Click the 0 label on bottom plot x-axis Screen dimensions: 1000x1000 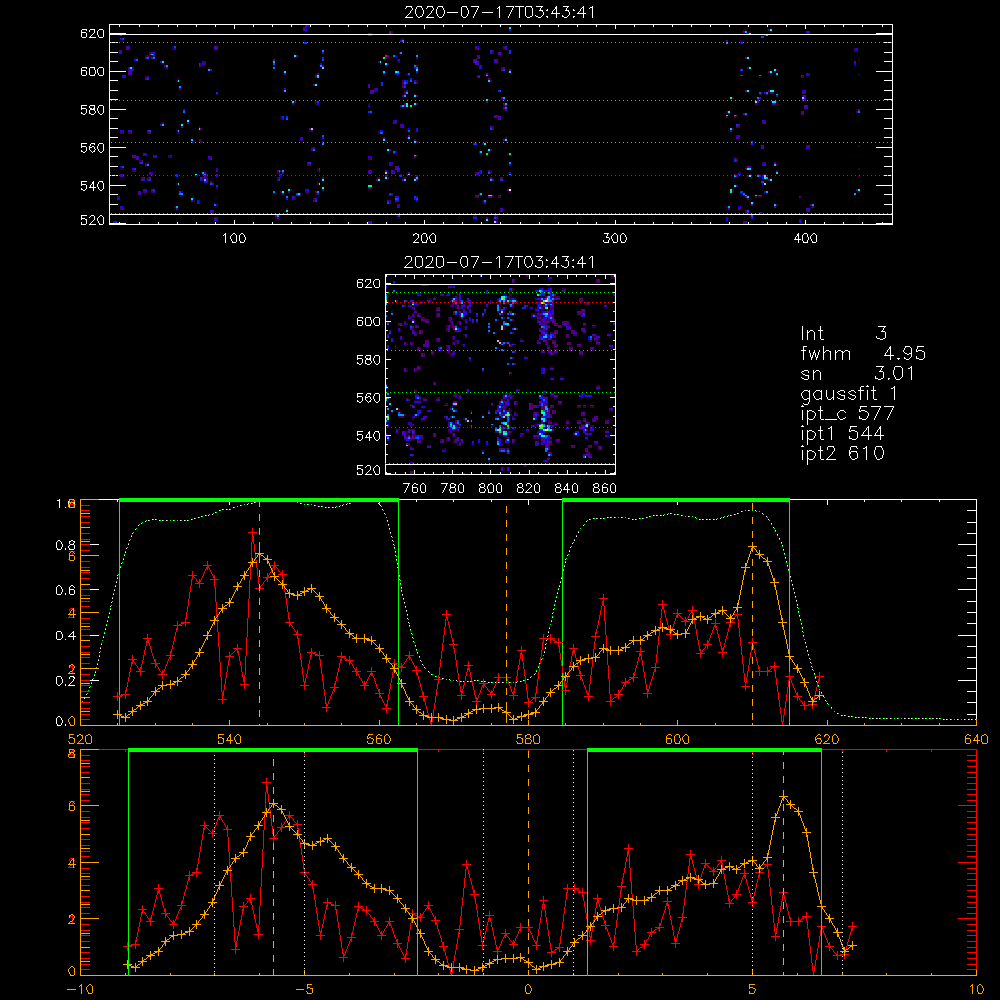coord(528,990)
